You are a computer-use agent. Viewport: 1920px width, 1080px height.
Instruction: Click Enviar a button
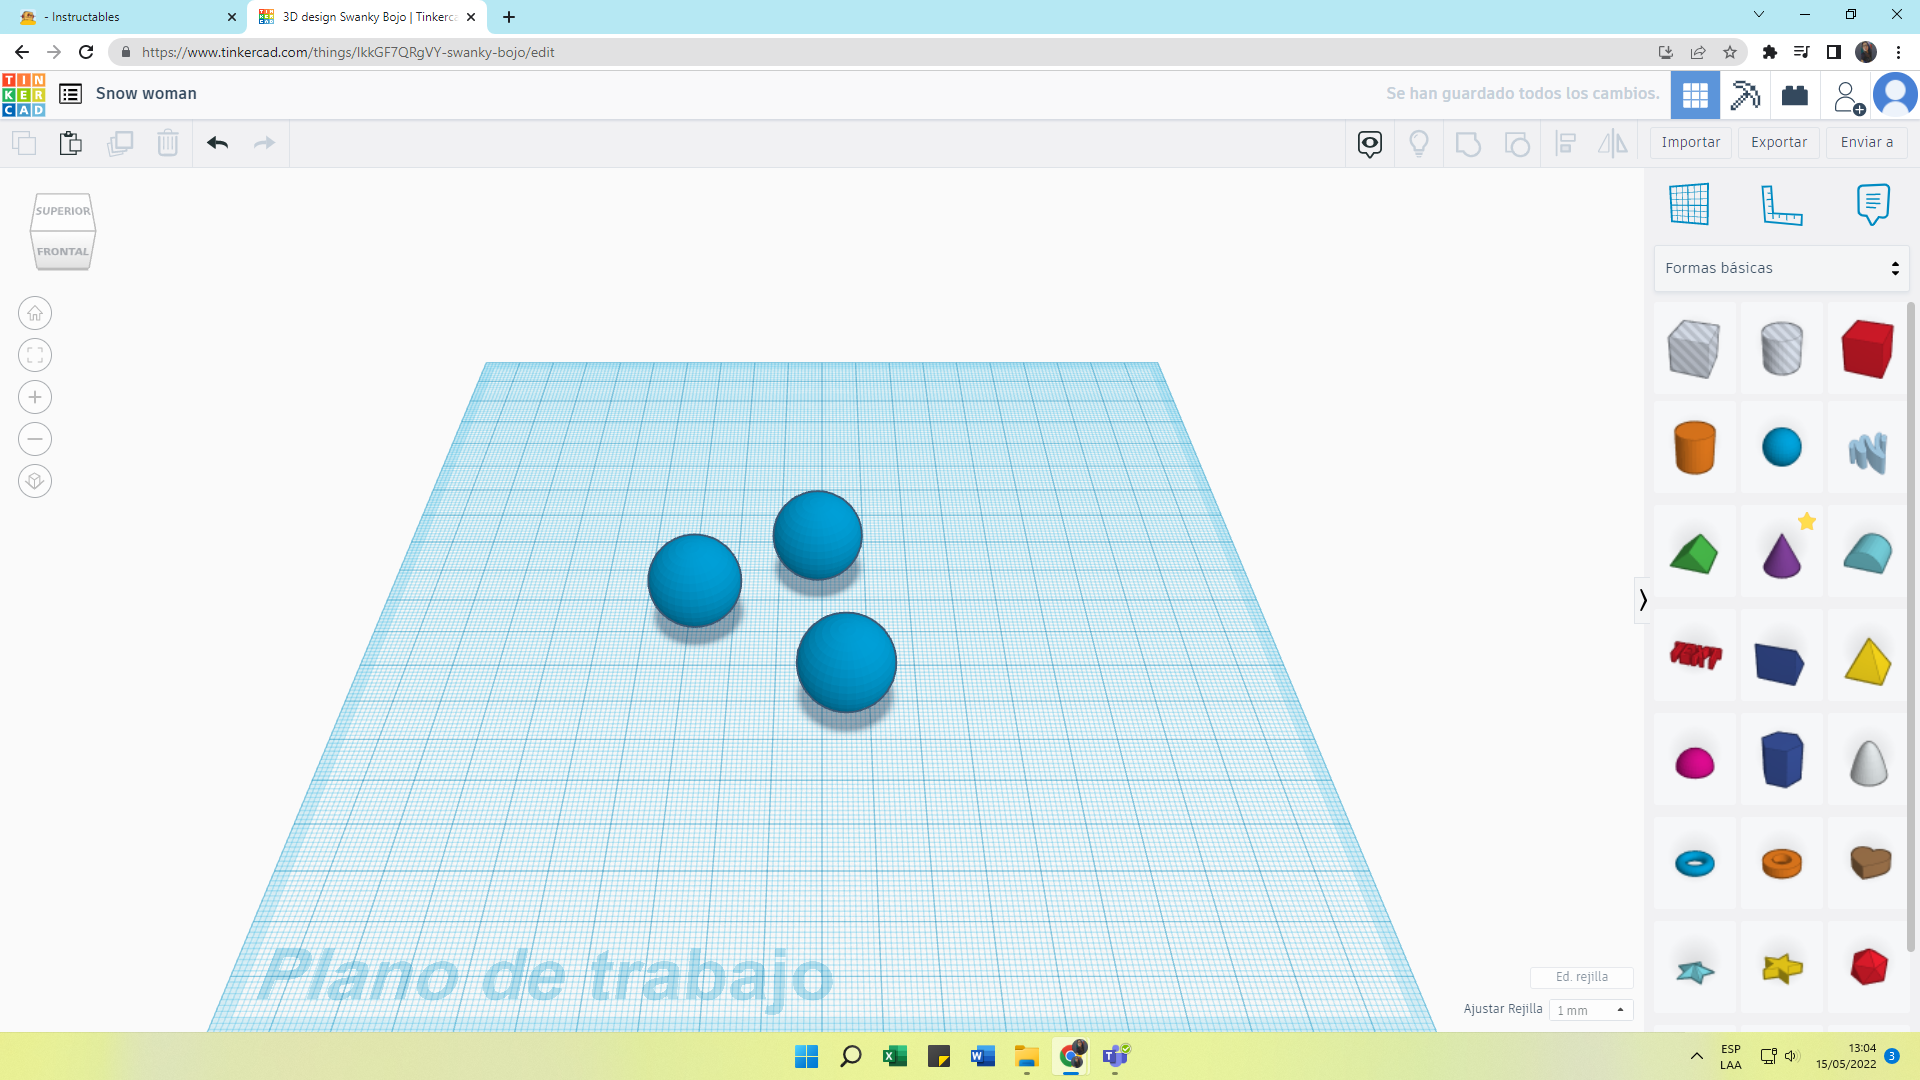point(1867,142)
